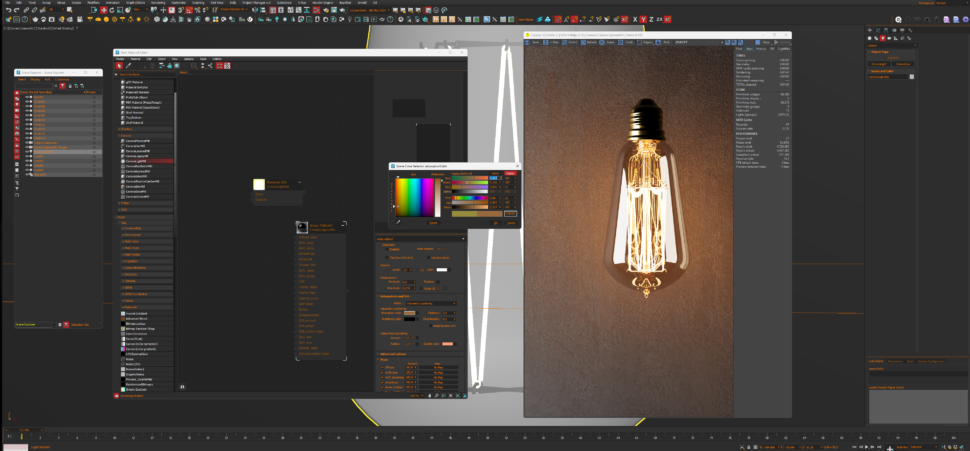Select the Select and Link tool

pyautogui.click(x=26, y=10)
